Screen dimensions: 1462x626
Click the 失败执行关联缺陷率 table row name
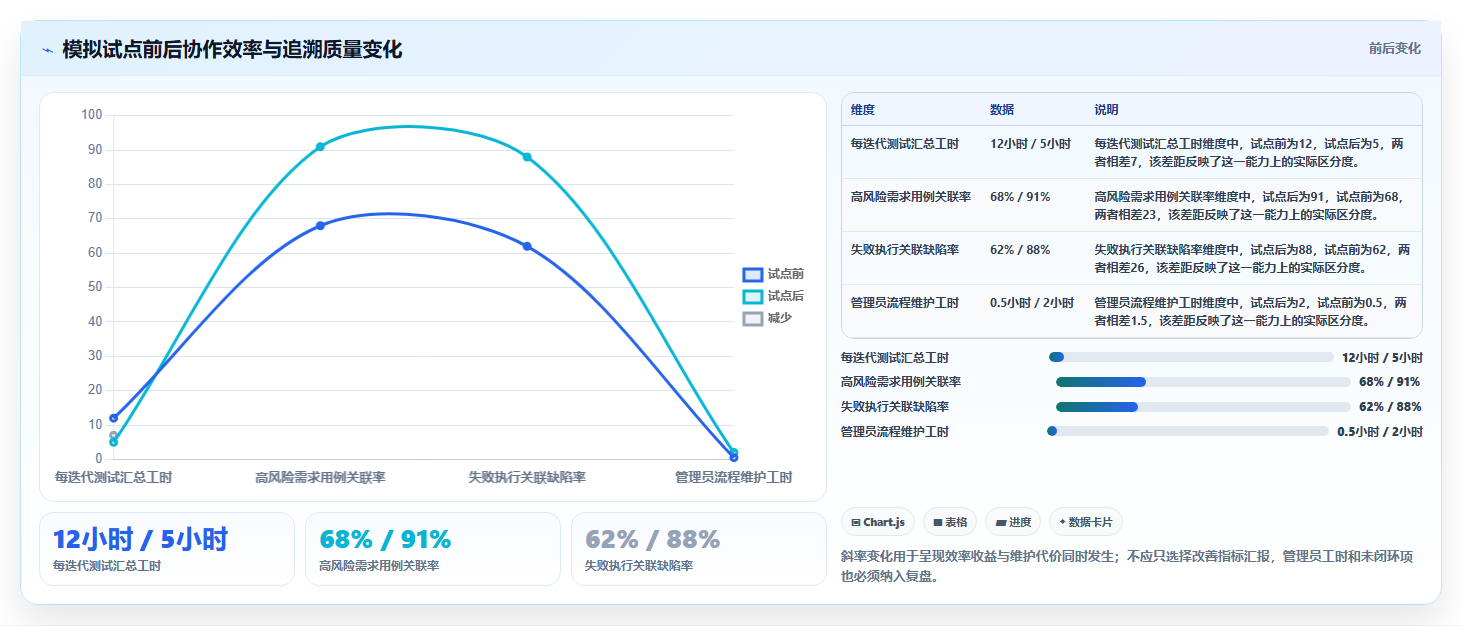905,250
